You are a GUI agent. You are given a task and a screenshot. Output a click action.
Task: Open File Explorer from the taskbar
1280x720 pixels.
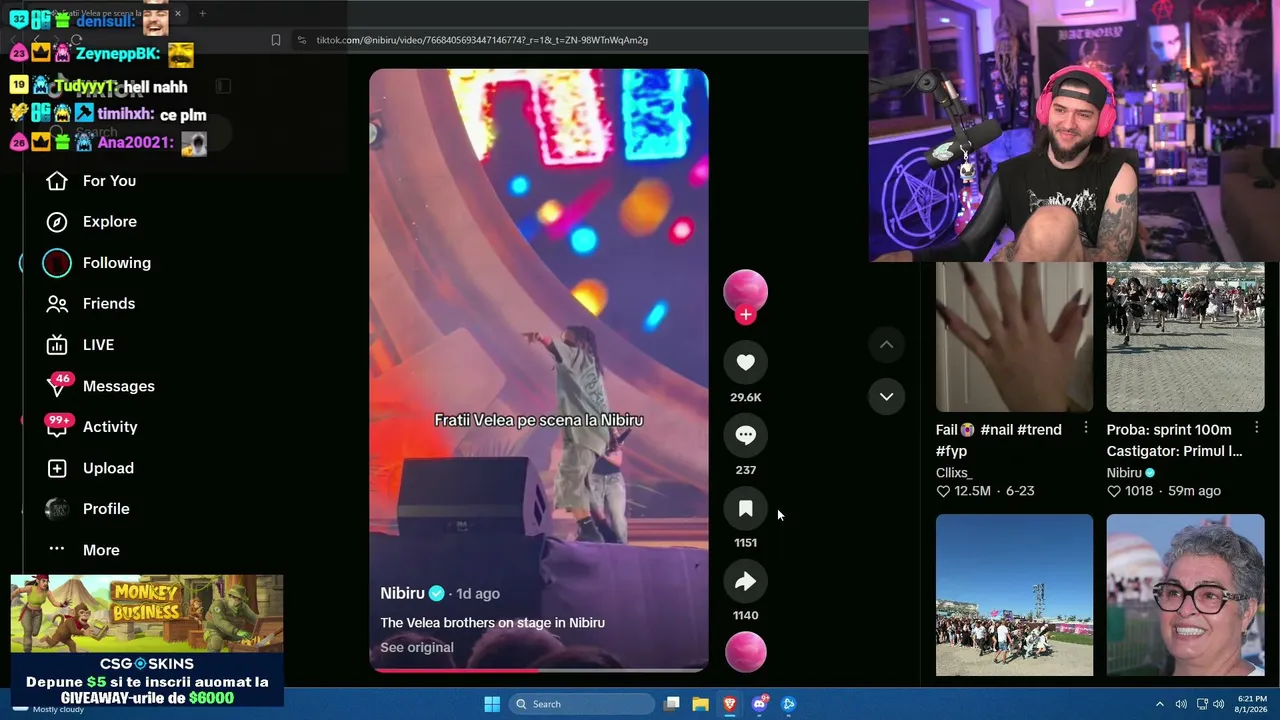(x=701, y=704)
